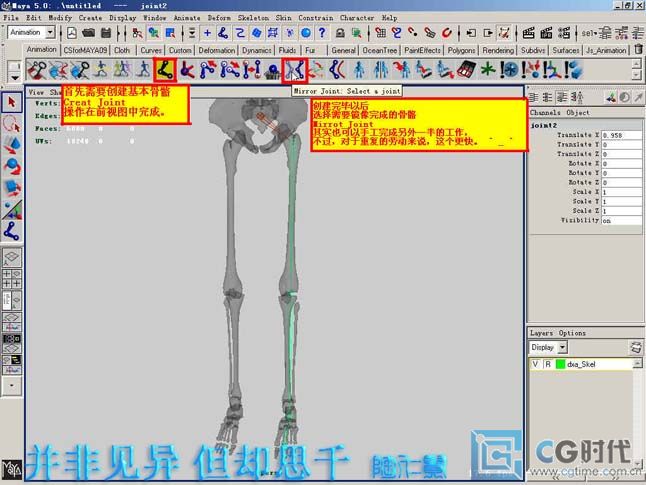Open the Deform menu
Screen dimensions: 646x485
[x=219, y=18]
